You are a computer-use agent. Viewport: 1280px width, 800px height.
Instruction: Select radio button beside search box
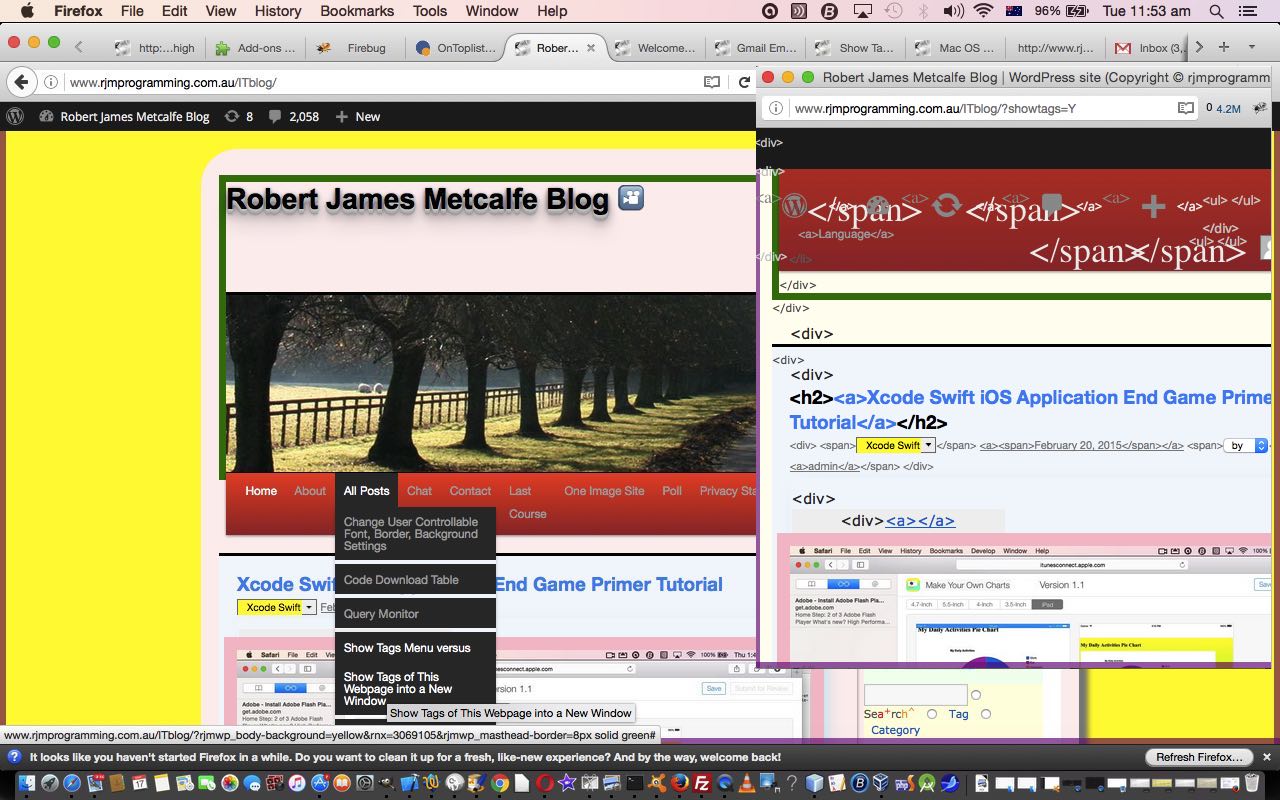point(976,695)
